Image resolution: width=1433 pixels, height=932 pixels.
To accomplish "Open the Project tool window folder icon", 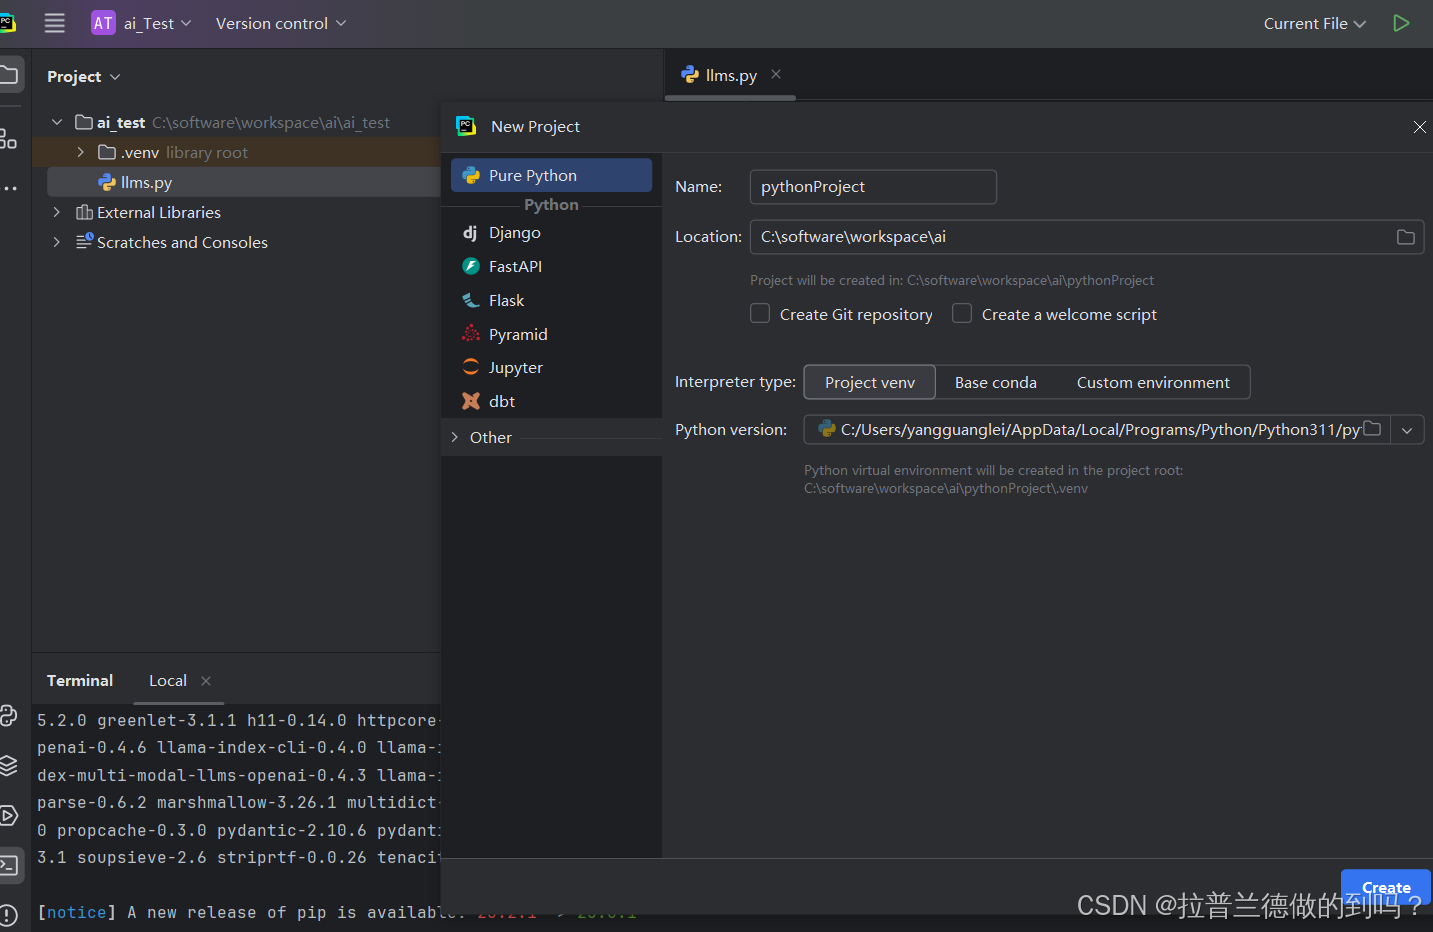I will point(9,75).
